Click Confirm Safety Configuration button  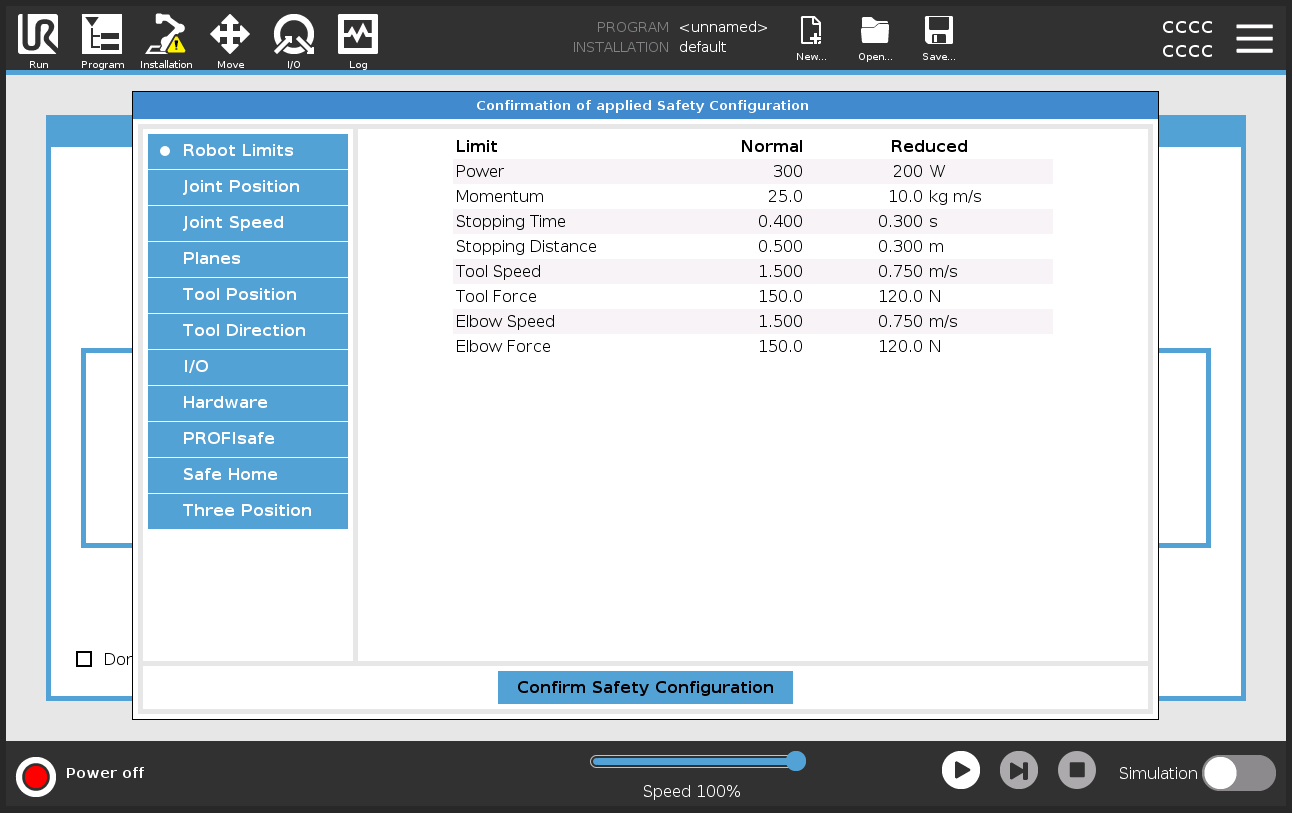point(645,687)
